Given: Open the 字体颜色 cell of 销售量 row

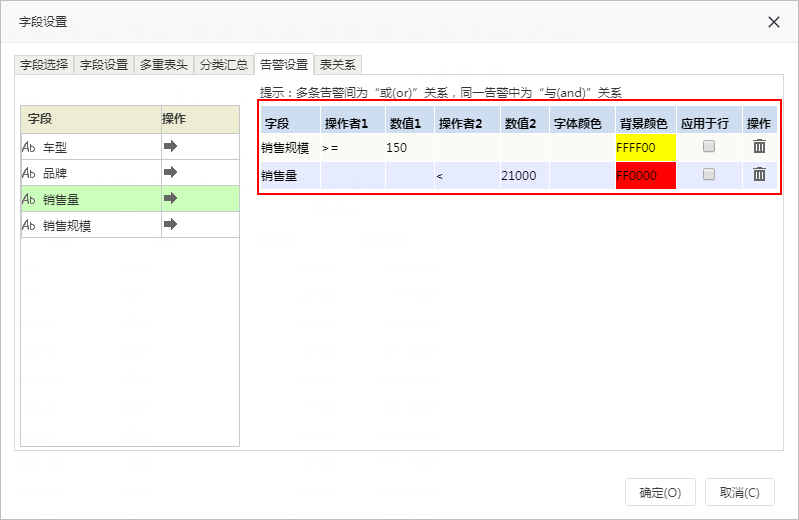Looking at the screenshot, I should click(582, 176).
